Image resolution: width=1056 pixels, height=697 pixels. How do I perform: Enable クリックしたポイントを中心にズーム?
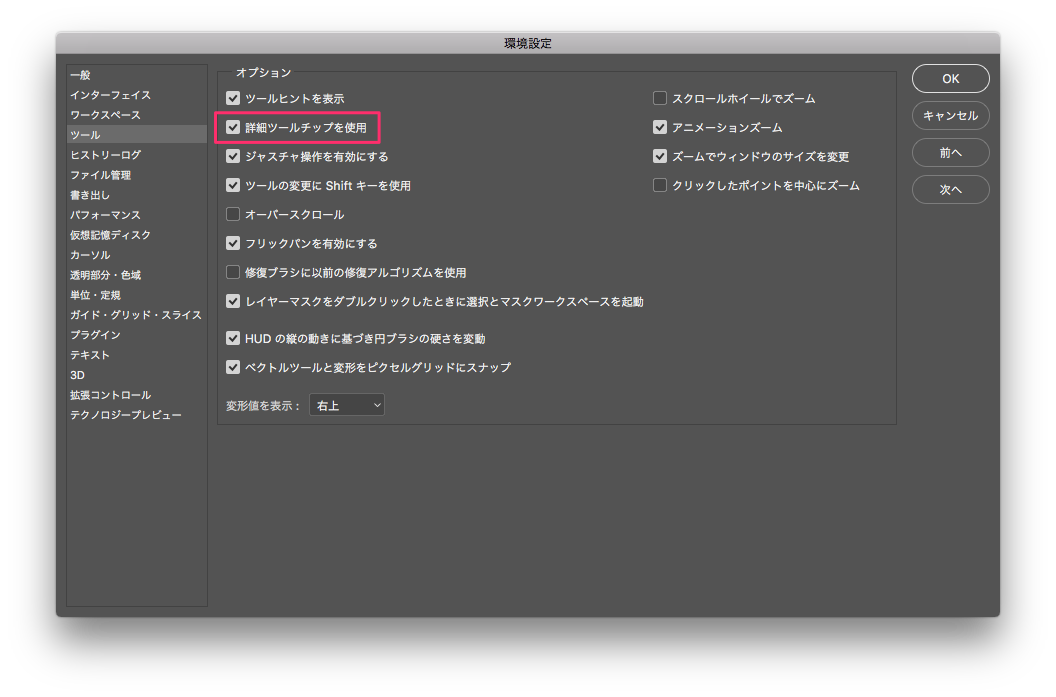[x=660, y=185]
